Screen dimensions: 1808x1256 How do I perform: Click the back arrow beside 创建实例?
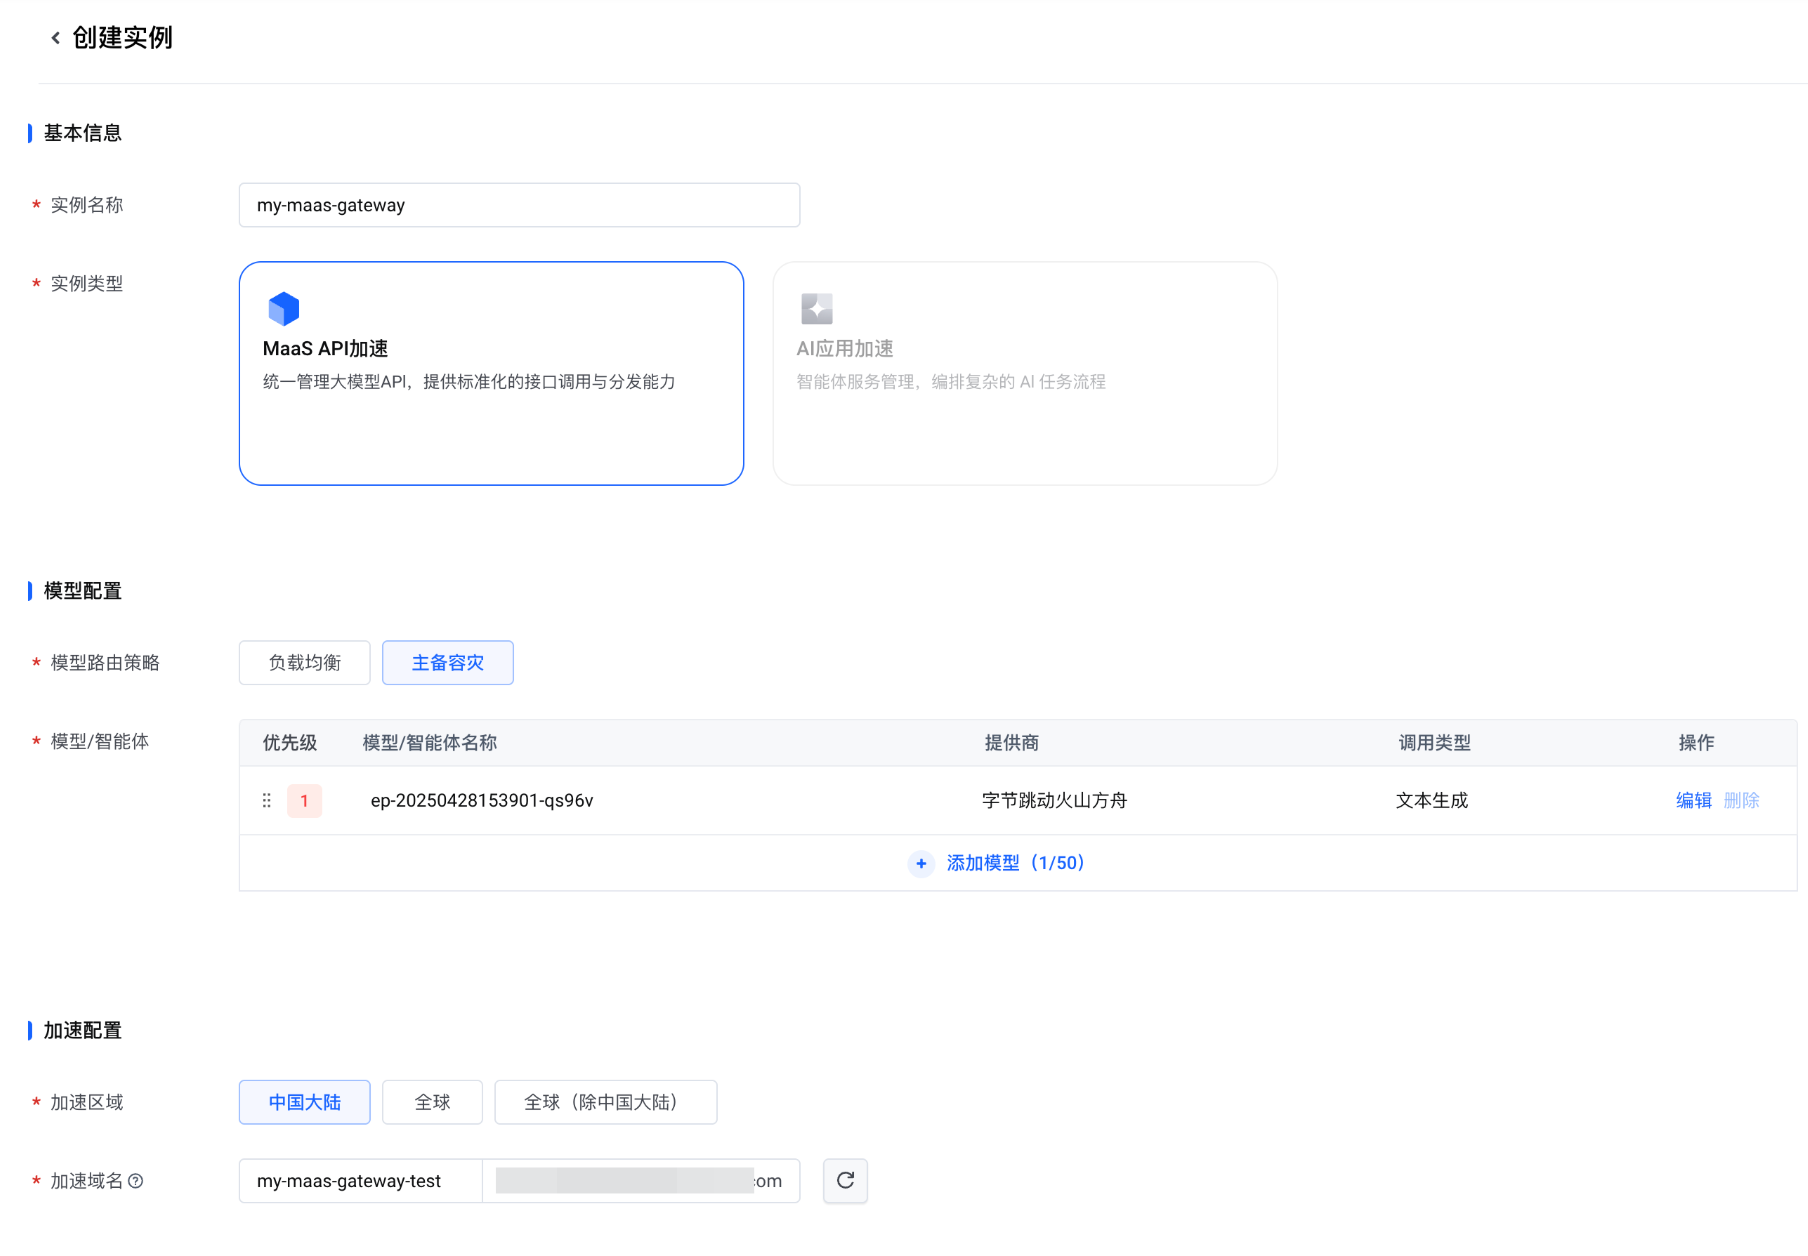55,38
